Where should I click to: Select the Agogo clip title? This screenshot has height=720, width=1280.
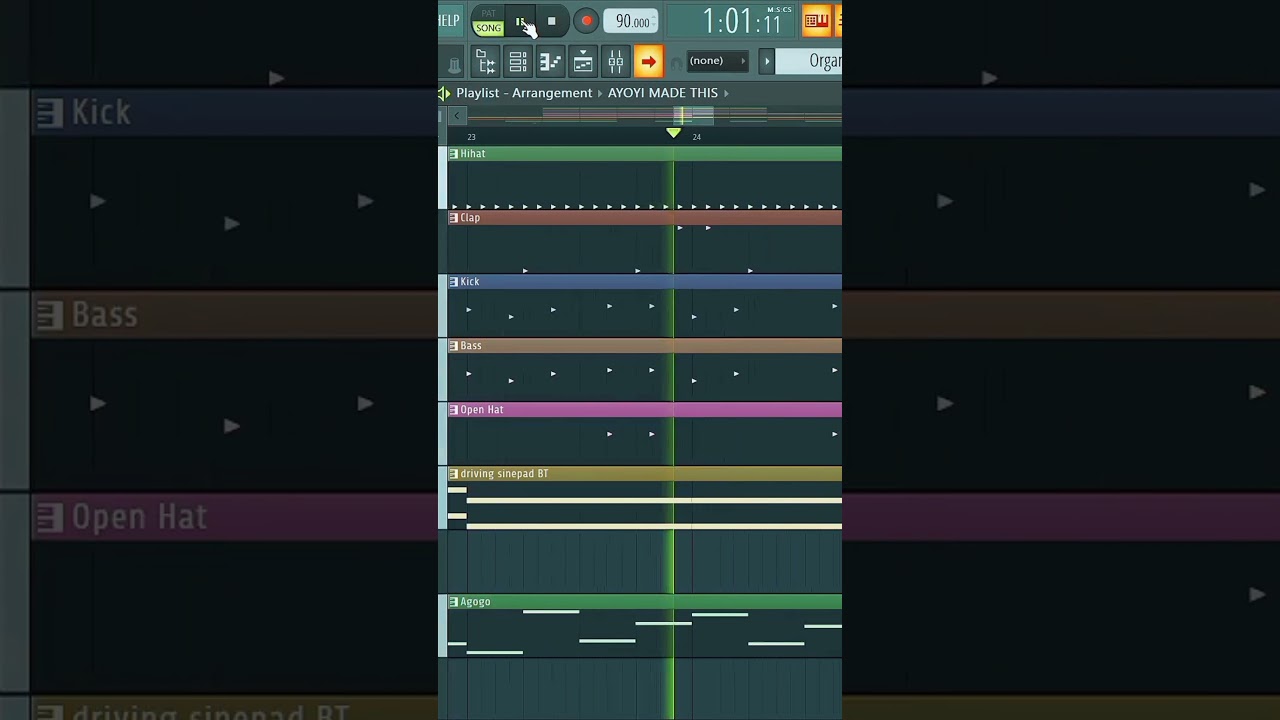click(x=475, y=602)
